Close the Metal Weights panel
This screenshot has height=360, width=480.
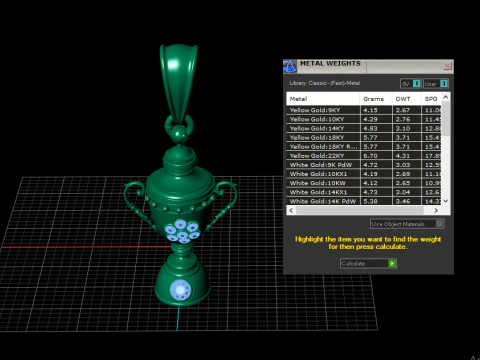pos(447,66)
